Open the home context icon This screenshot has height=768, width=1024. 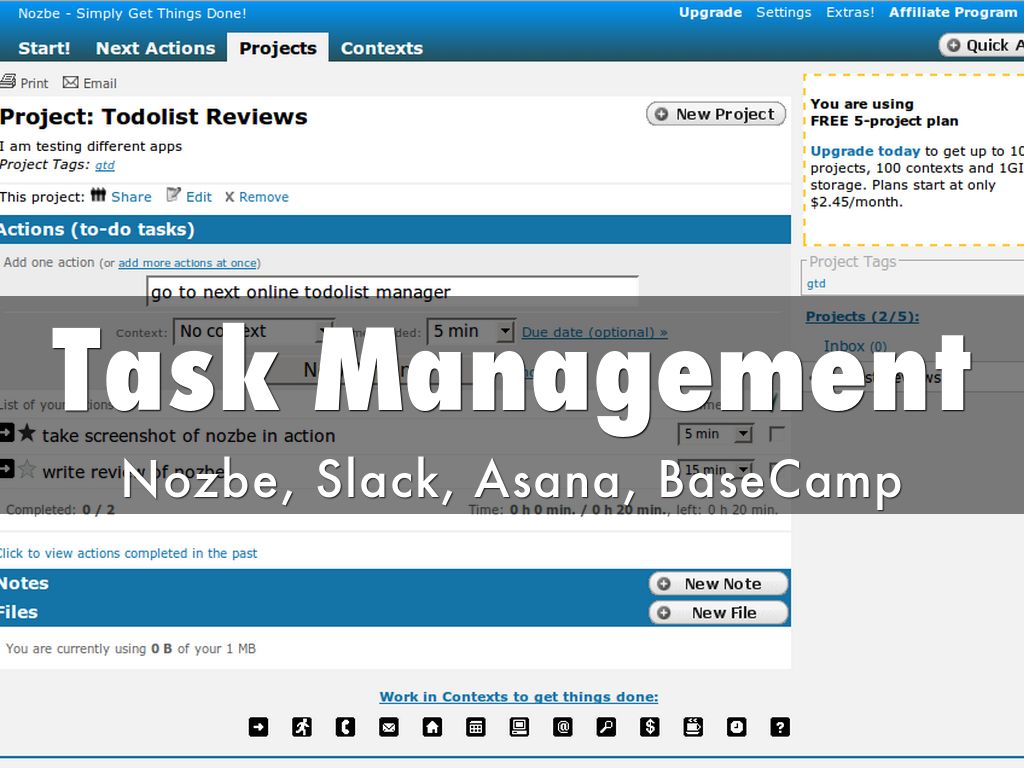point(432,728)
